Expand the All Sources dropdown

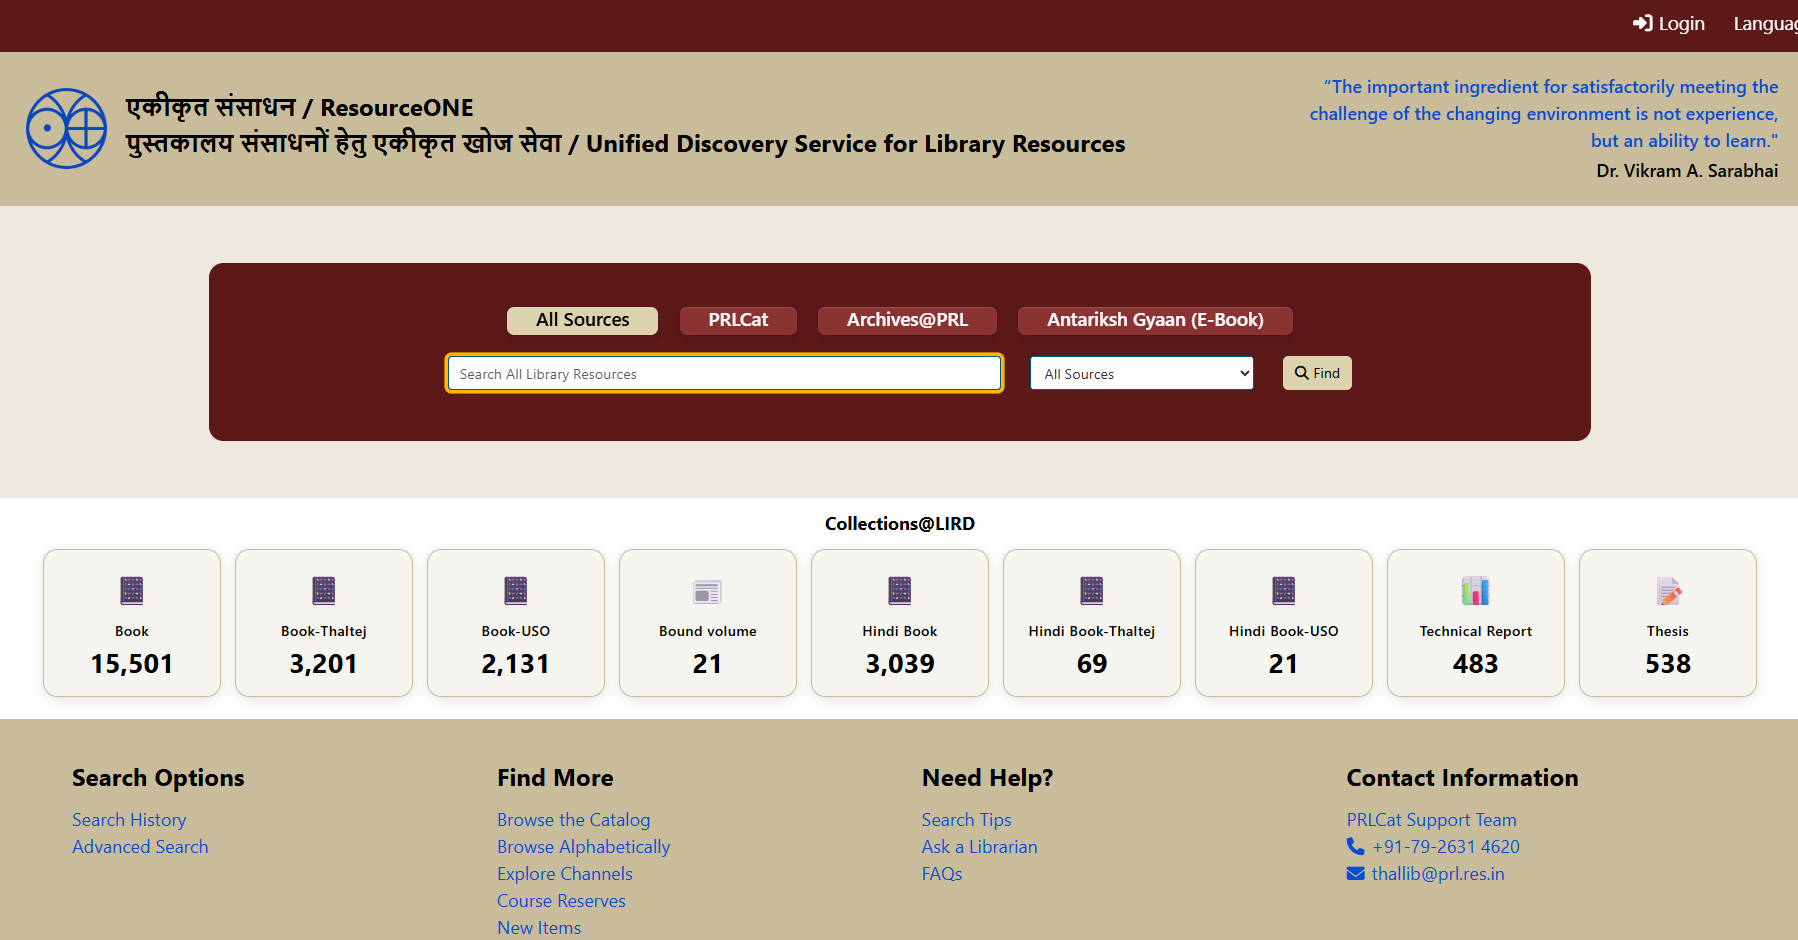click(x=1142, y=374)
